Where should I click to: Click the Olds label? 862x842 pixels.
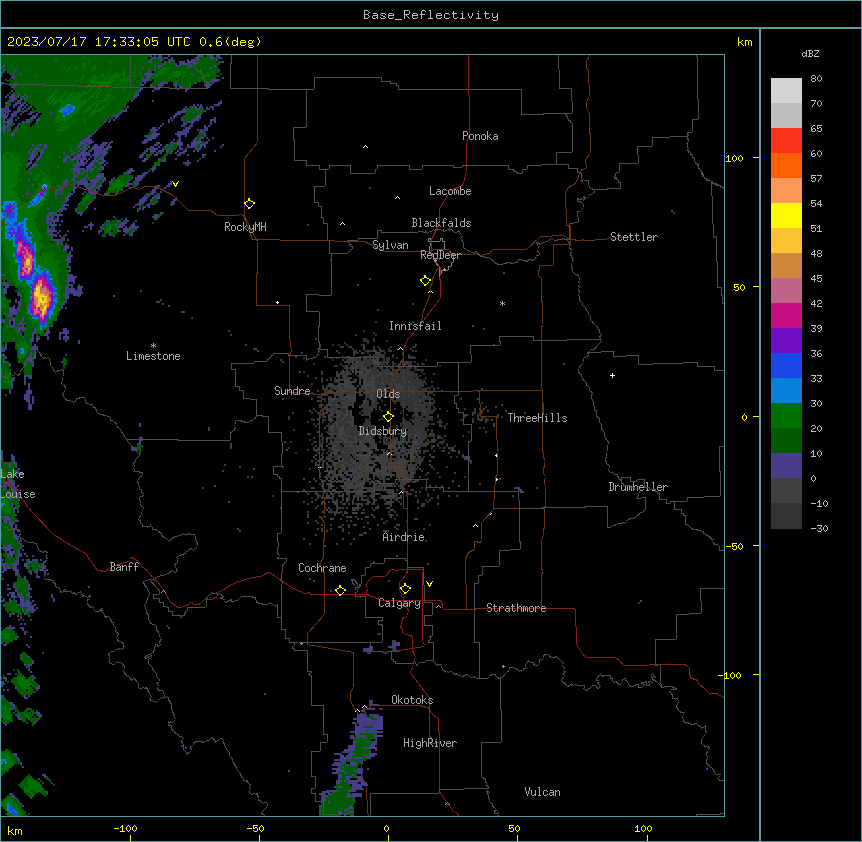click(x=388, y=394)
